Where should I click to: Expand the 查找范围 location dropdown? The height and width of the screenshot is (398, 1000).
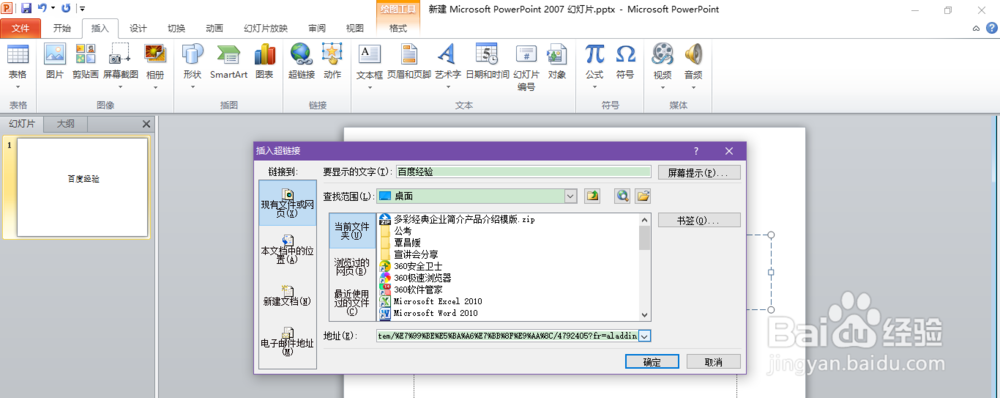click(x=571, y=196)
